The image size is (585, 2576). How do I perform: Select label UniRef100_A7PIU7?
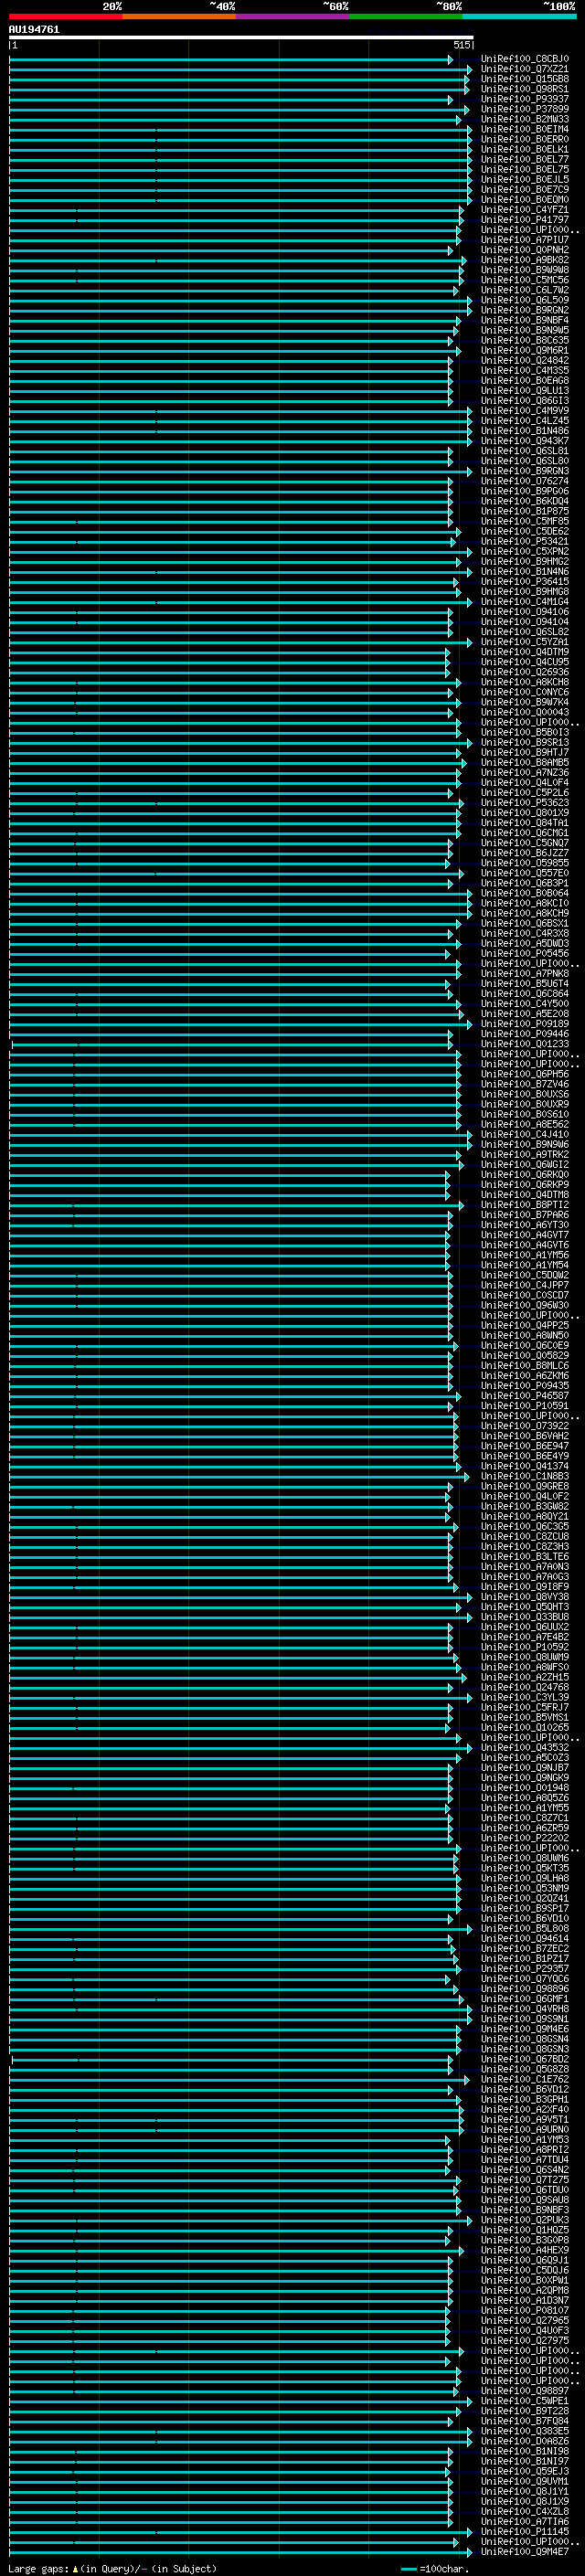525,240
